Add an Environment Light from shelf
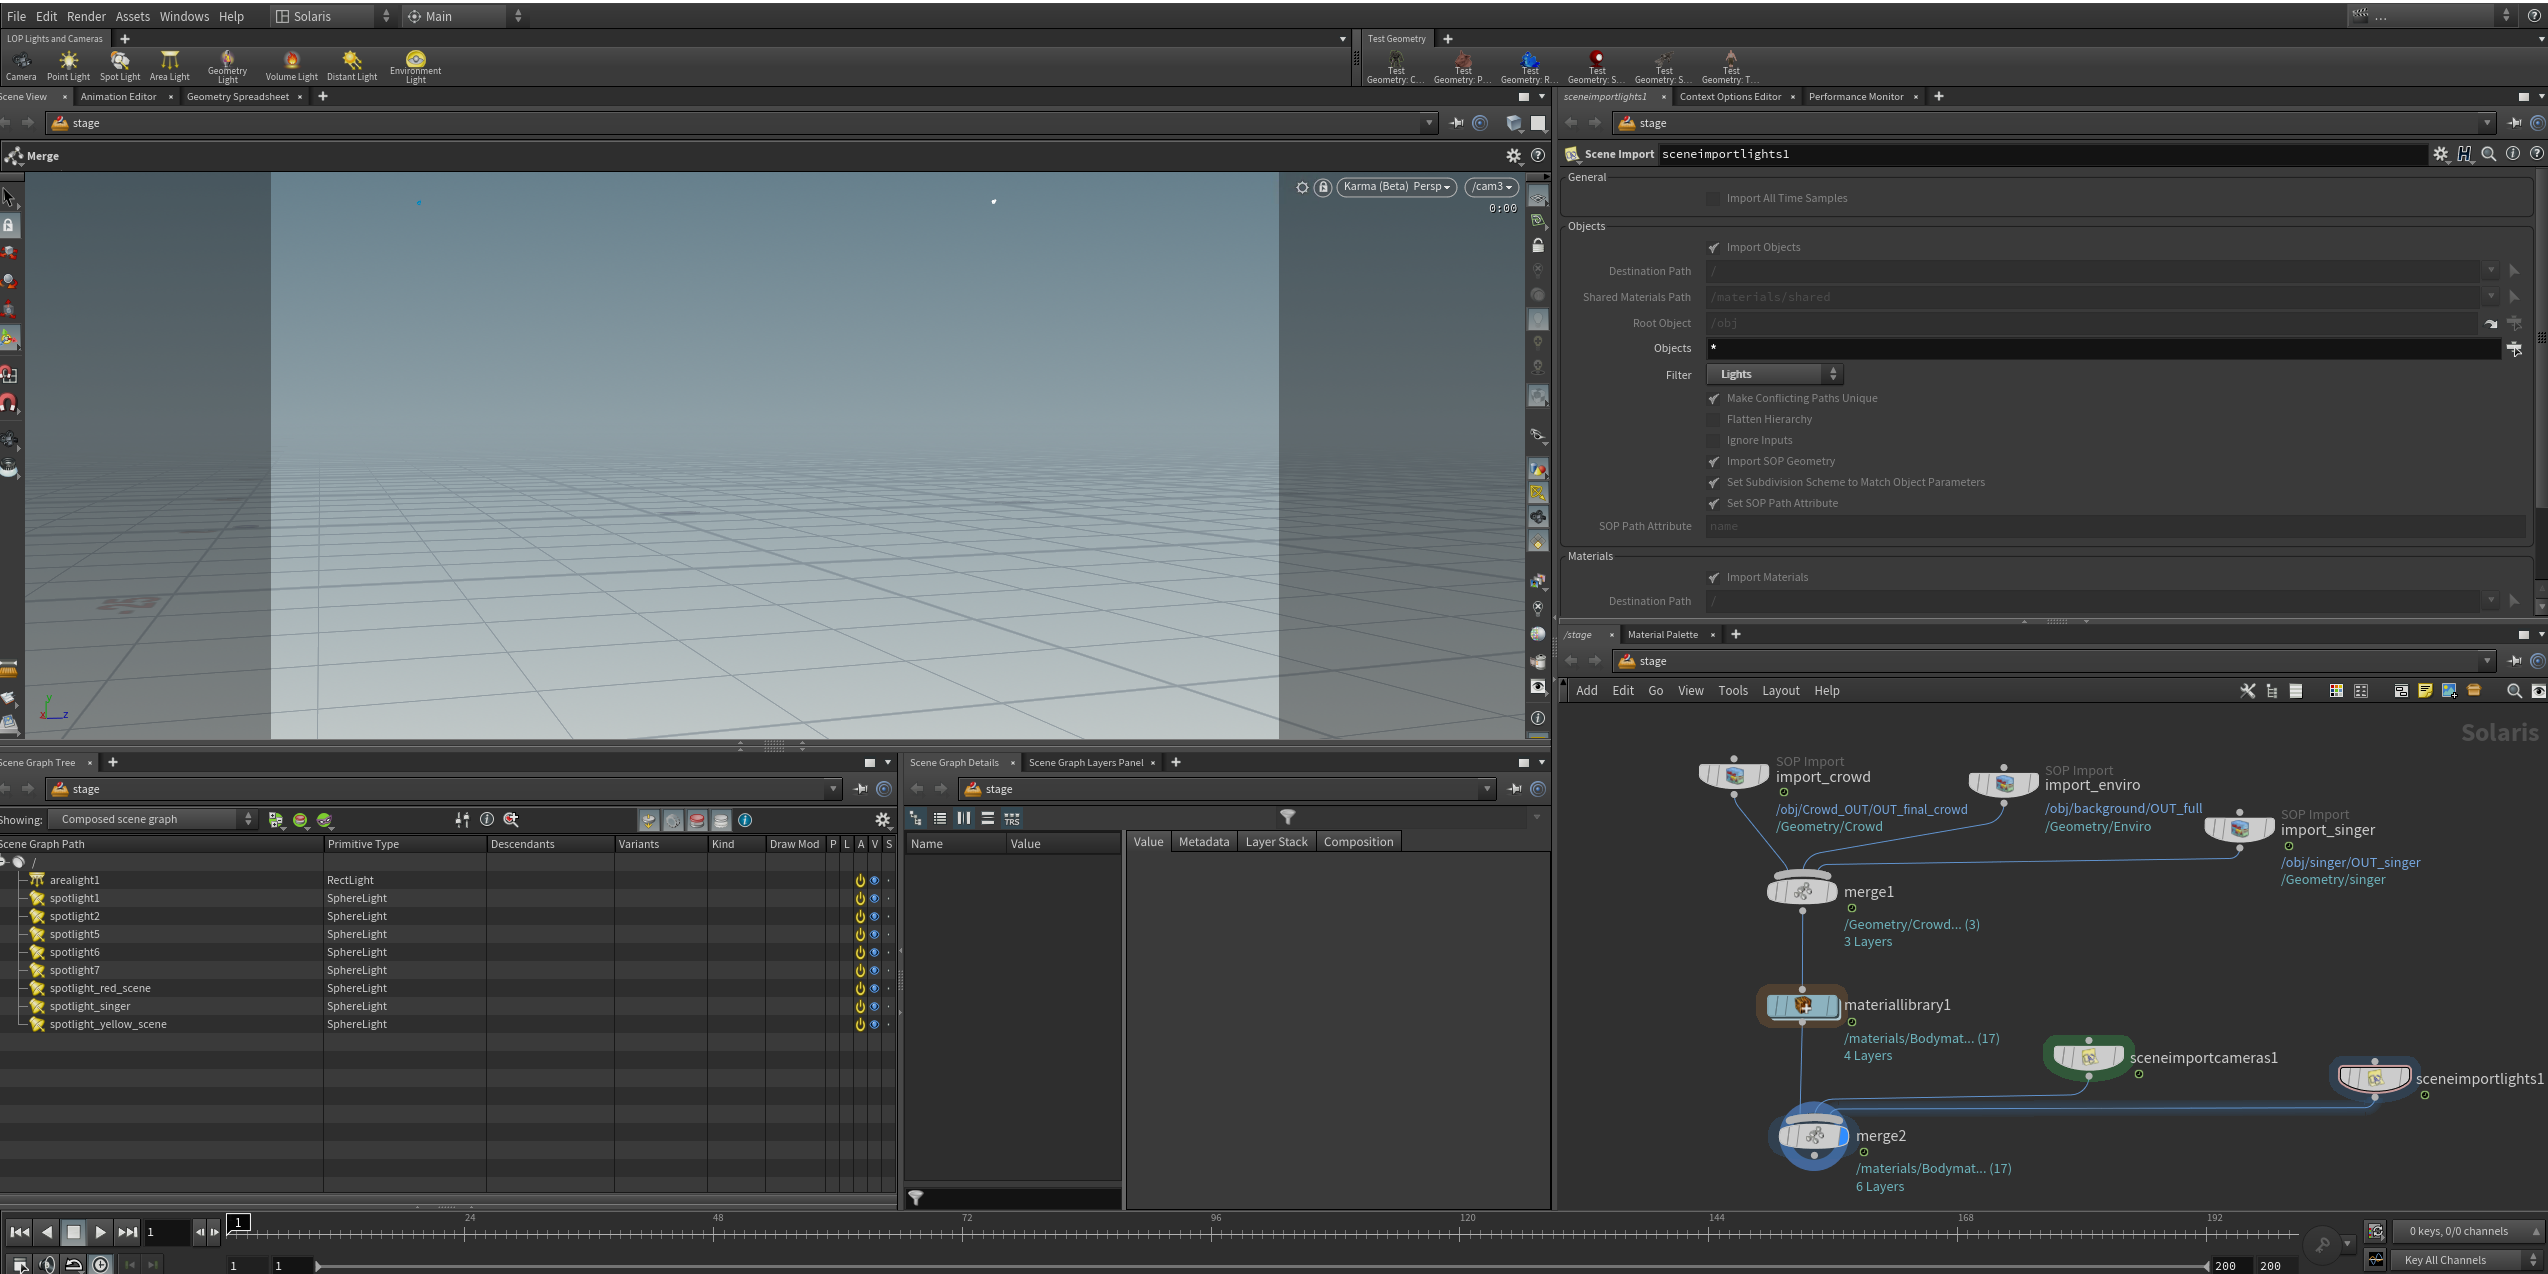The image size is (2548, 1274). [415, 65]
